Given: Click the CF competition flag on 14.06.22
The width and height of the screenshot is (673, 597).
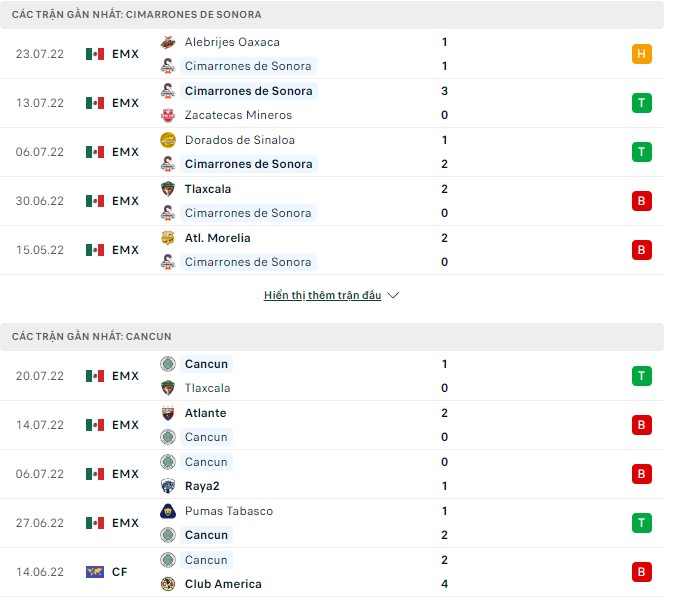Looking at the screenshot, I should (95, 572).
